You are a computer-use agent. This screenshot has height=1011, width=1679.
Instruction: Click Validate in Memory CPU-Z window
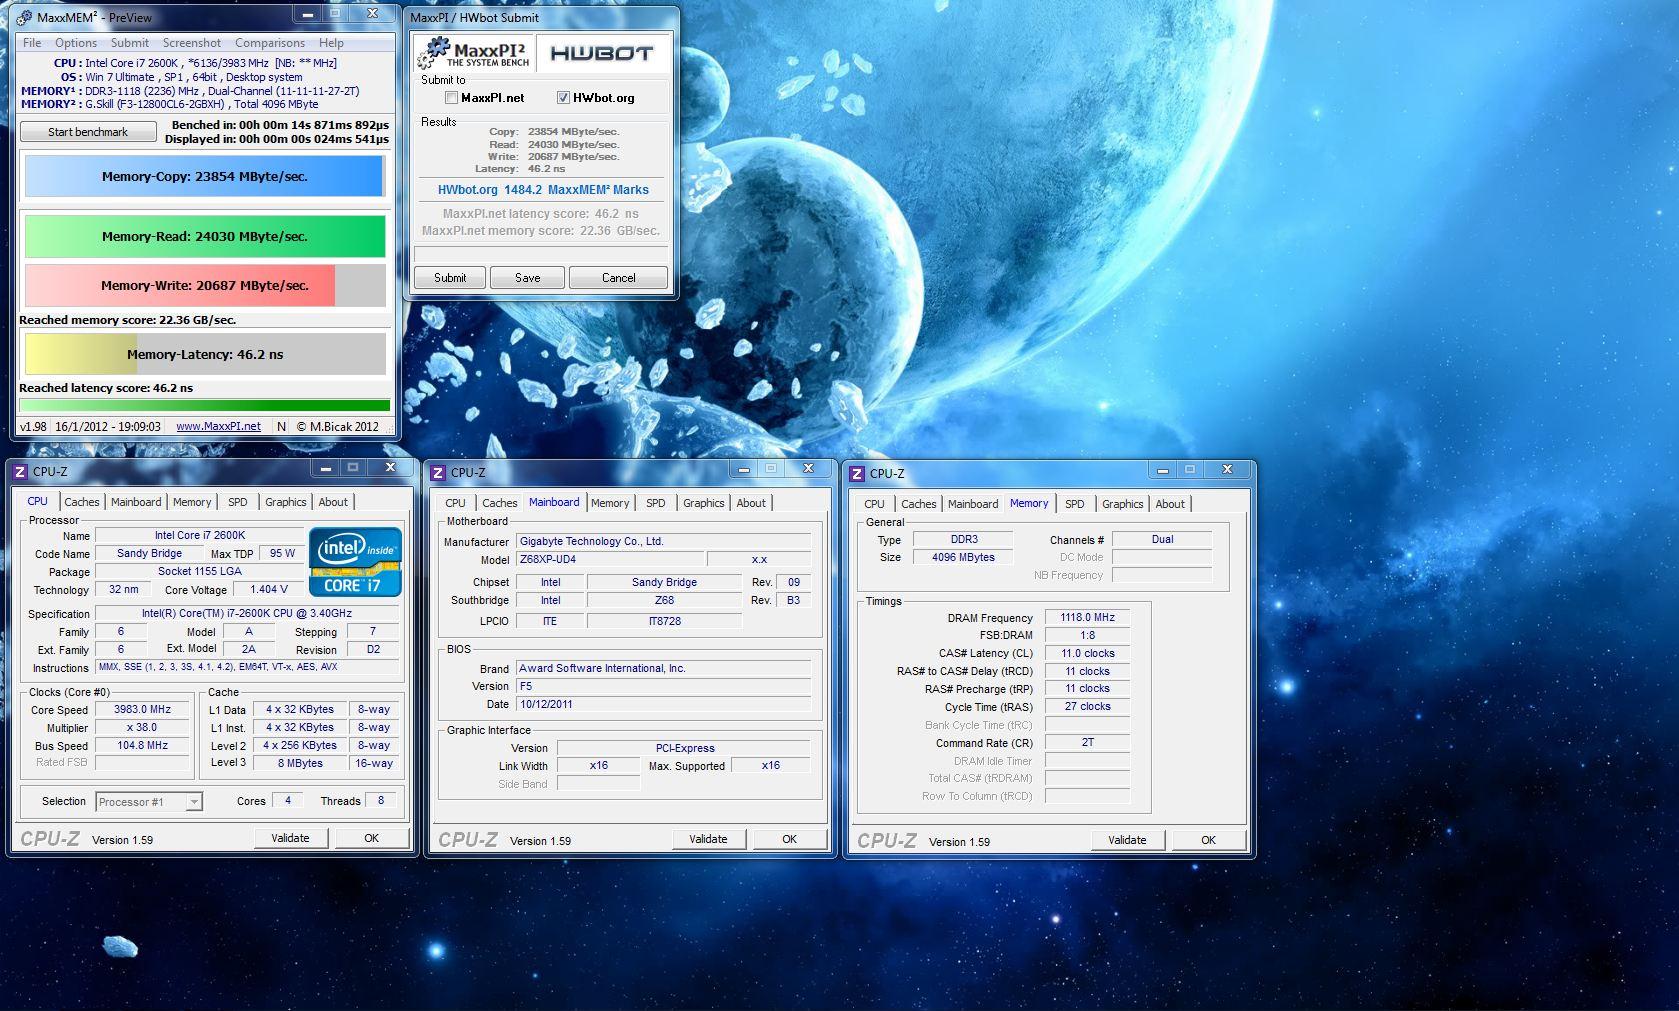1128,840
